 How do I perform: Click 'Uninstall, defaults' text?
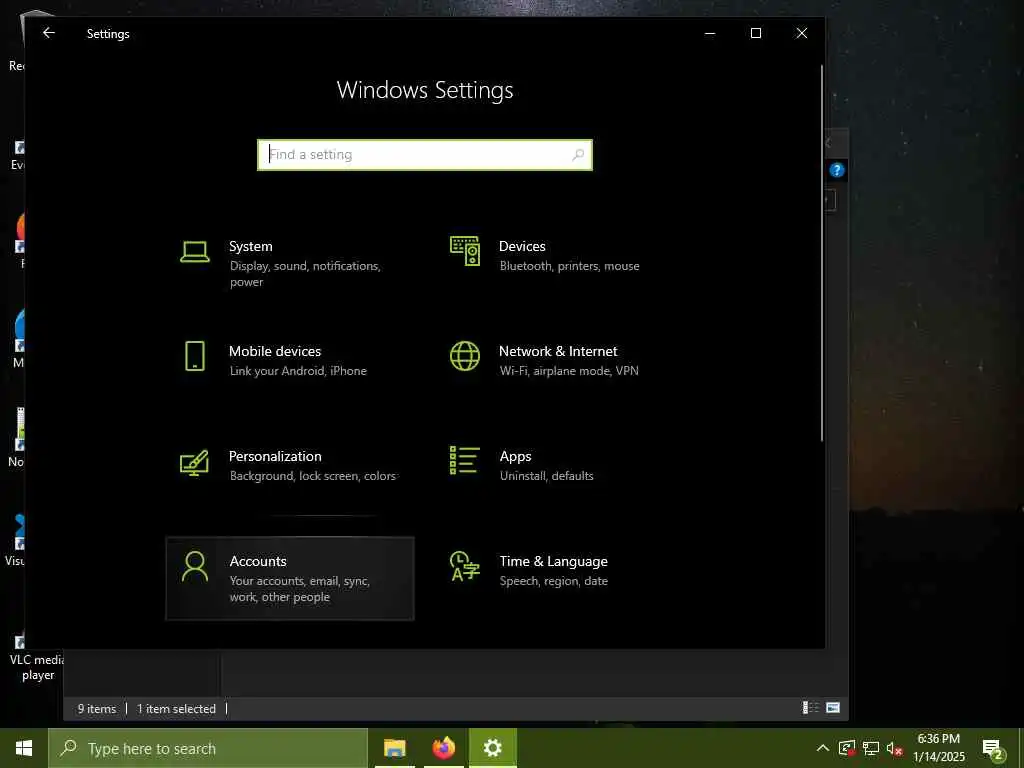[547, 476]
